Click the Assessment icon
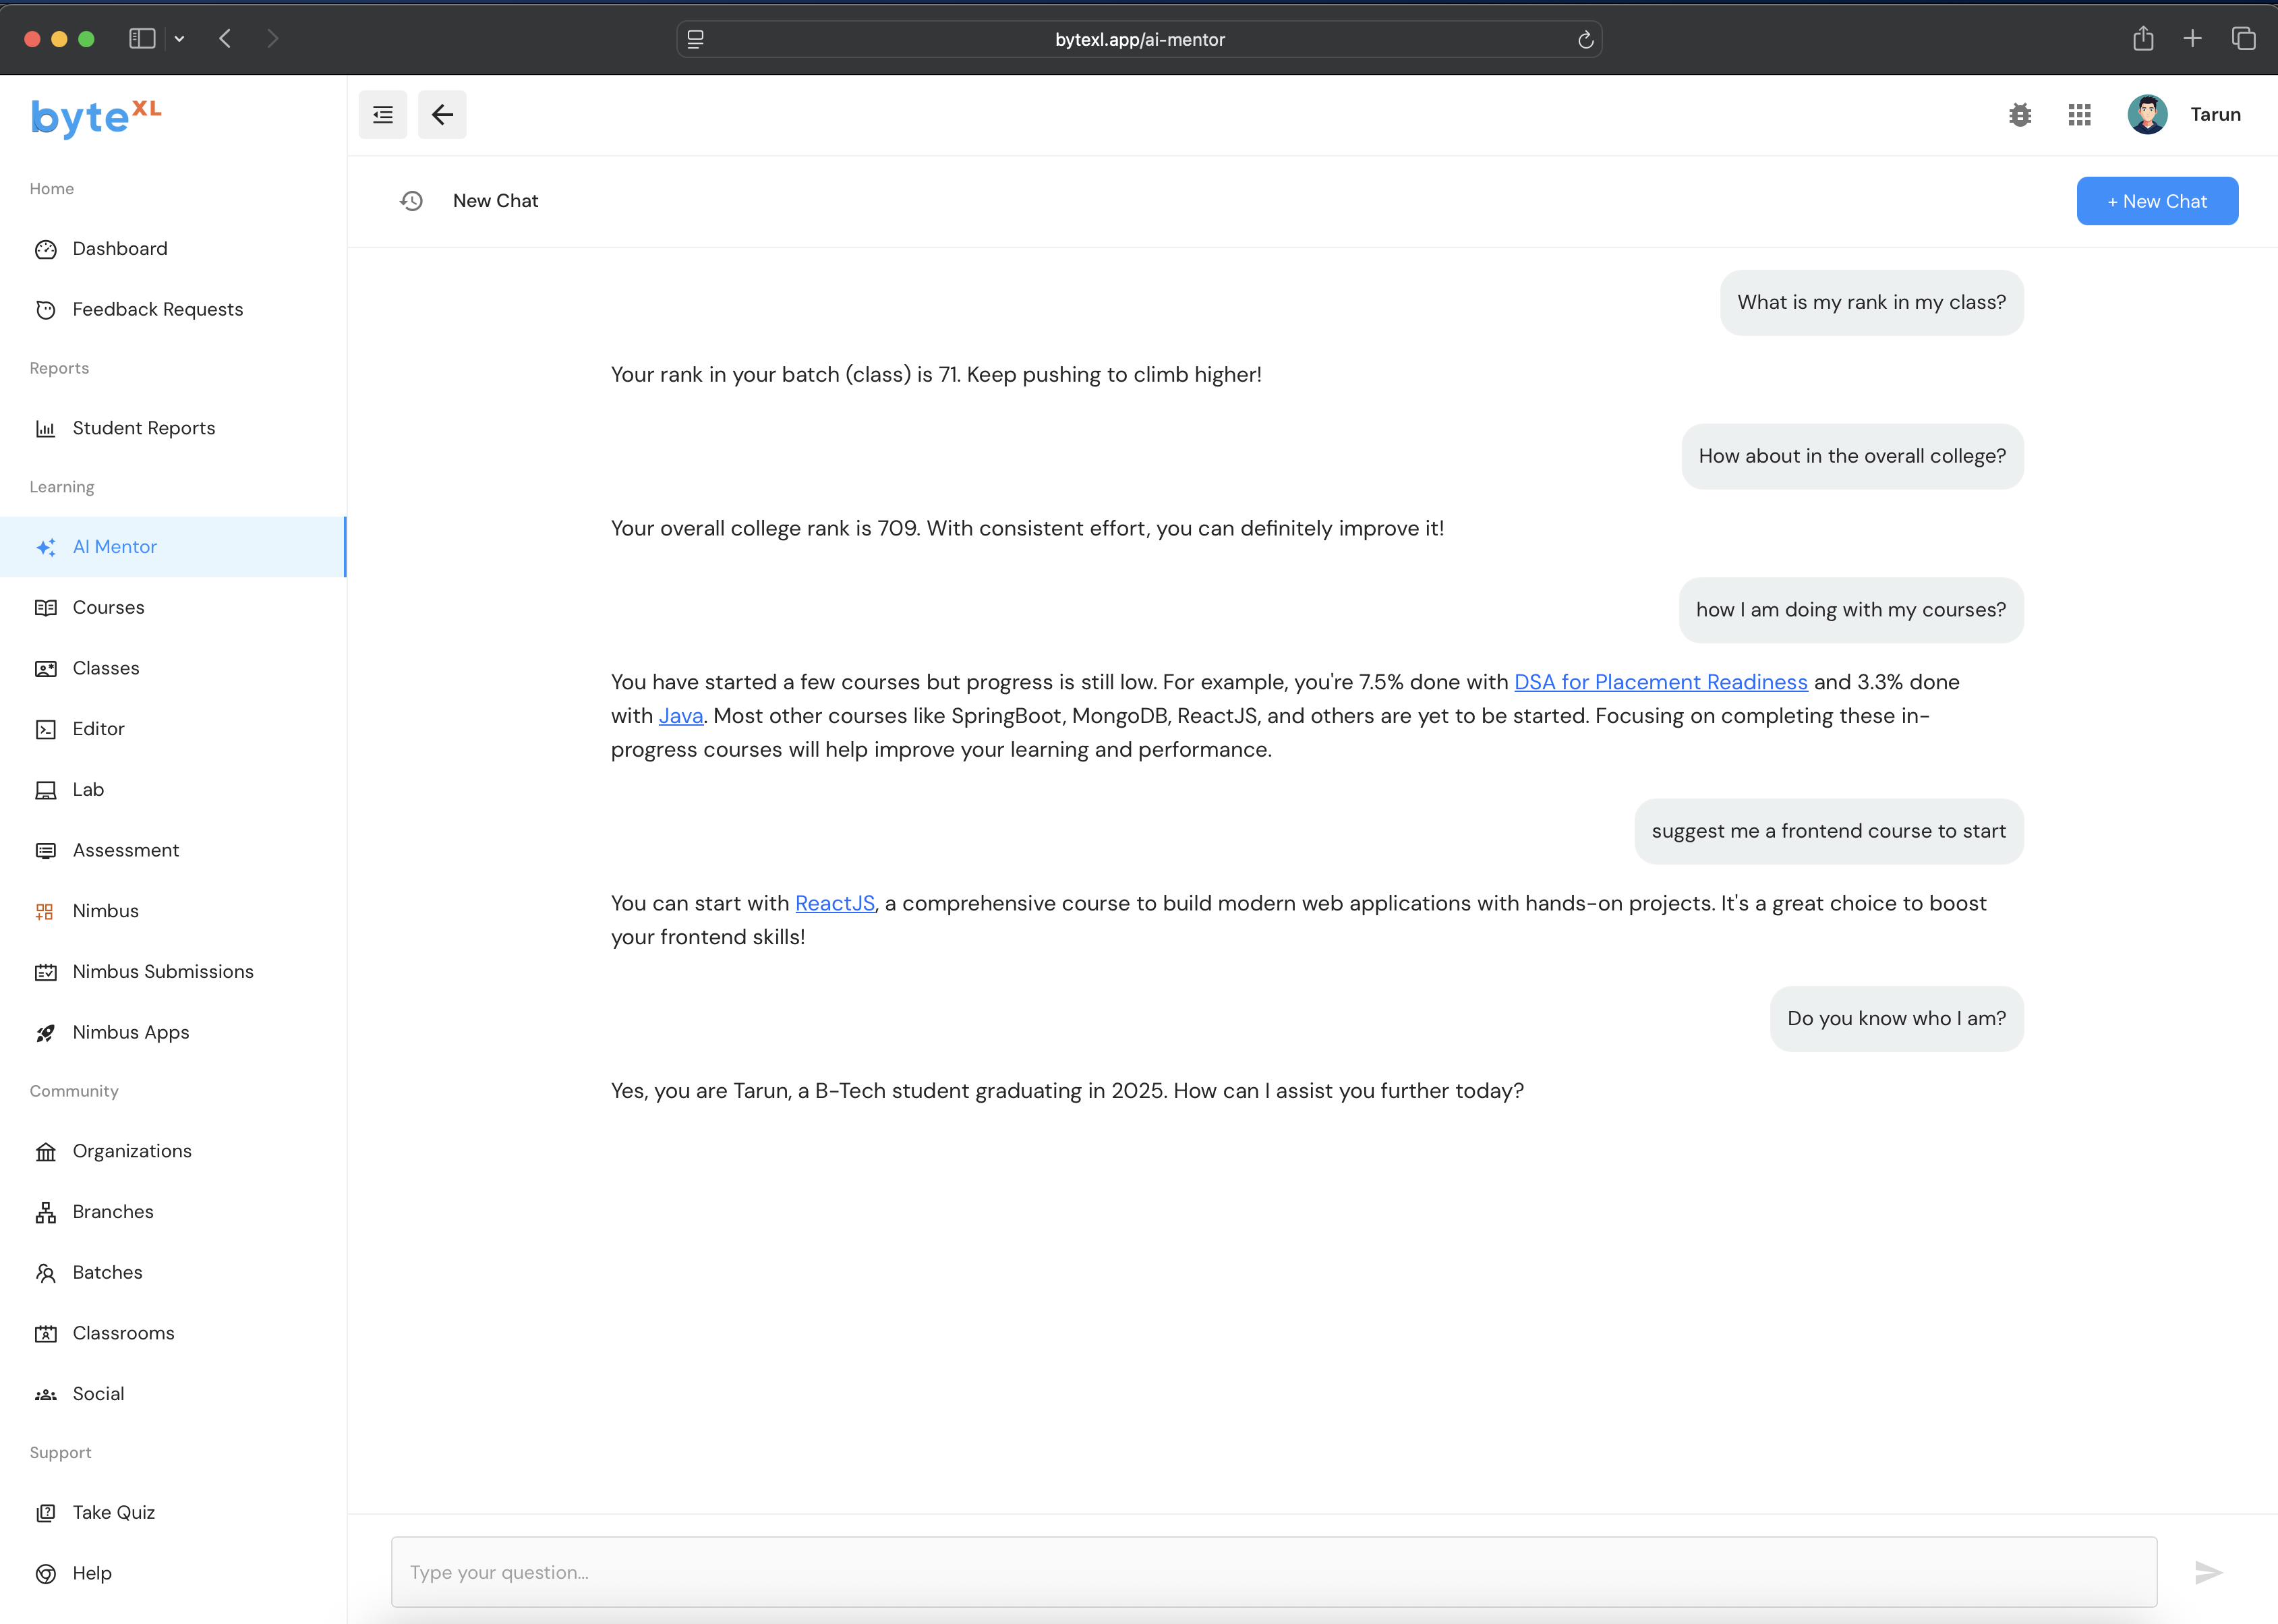Screen dimensions: 2278x1624 [46, 851]
